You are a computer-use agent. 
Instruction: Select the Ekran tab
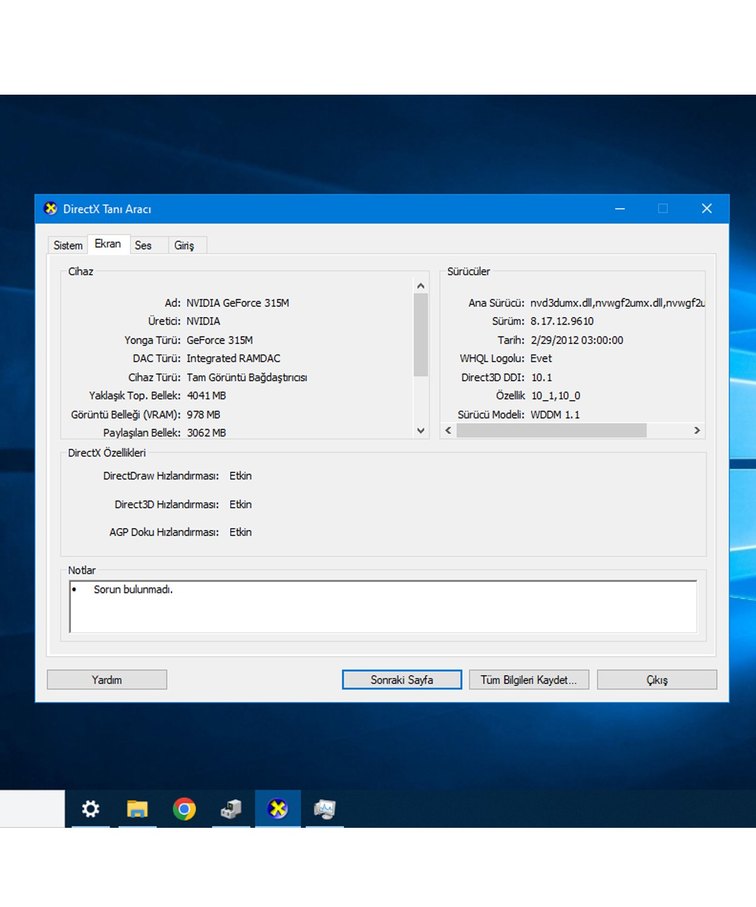(x=108, y=244)
